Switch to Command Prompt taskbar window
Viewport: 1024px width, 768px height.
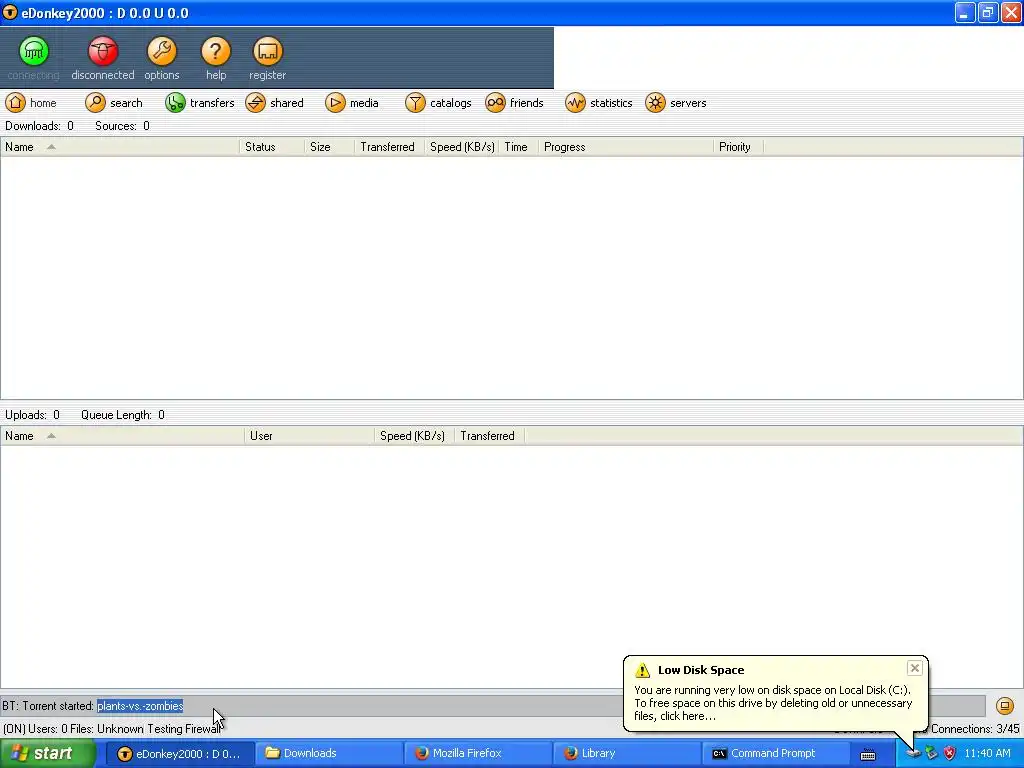(x=775, y=754)
